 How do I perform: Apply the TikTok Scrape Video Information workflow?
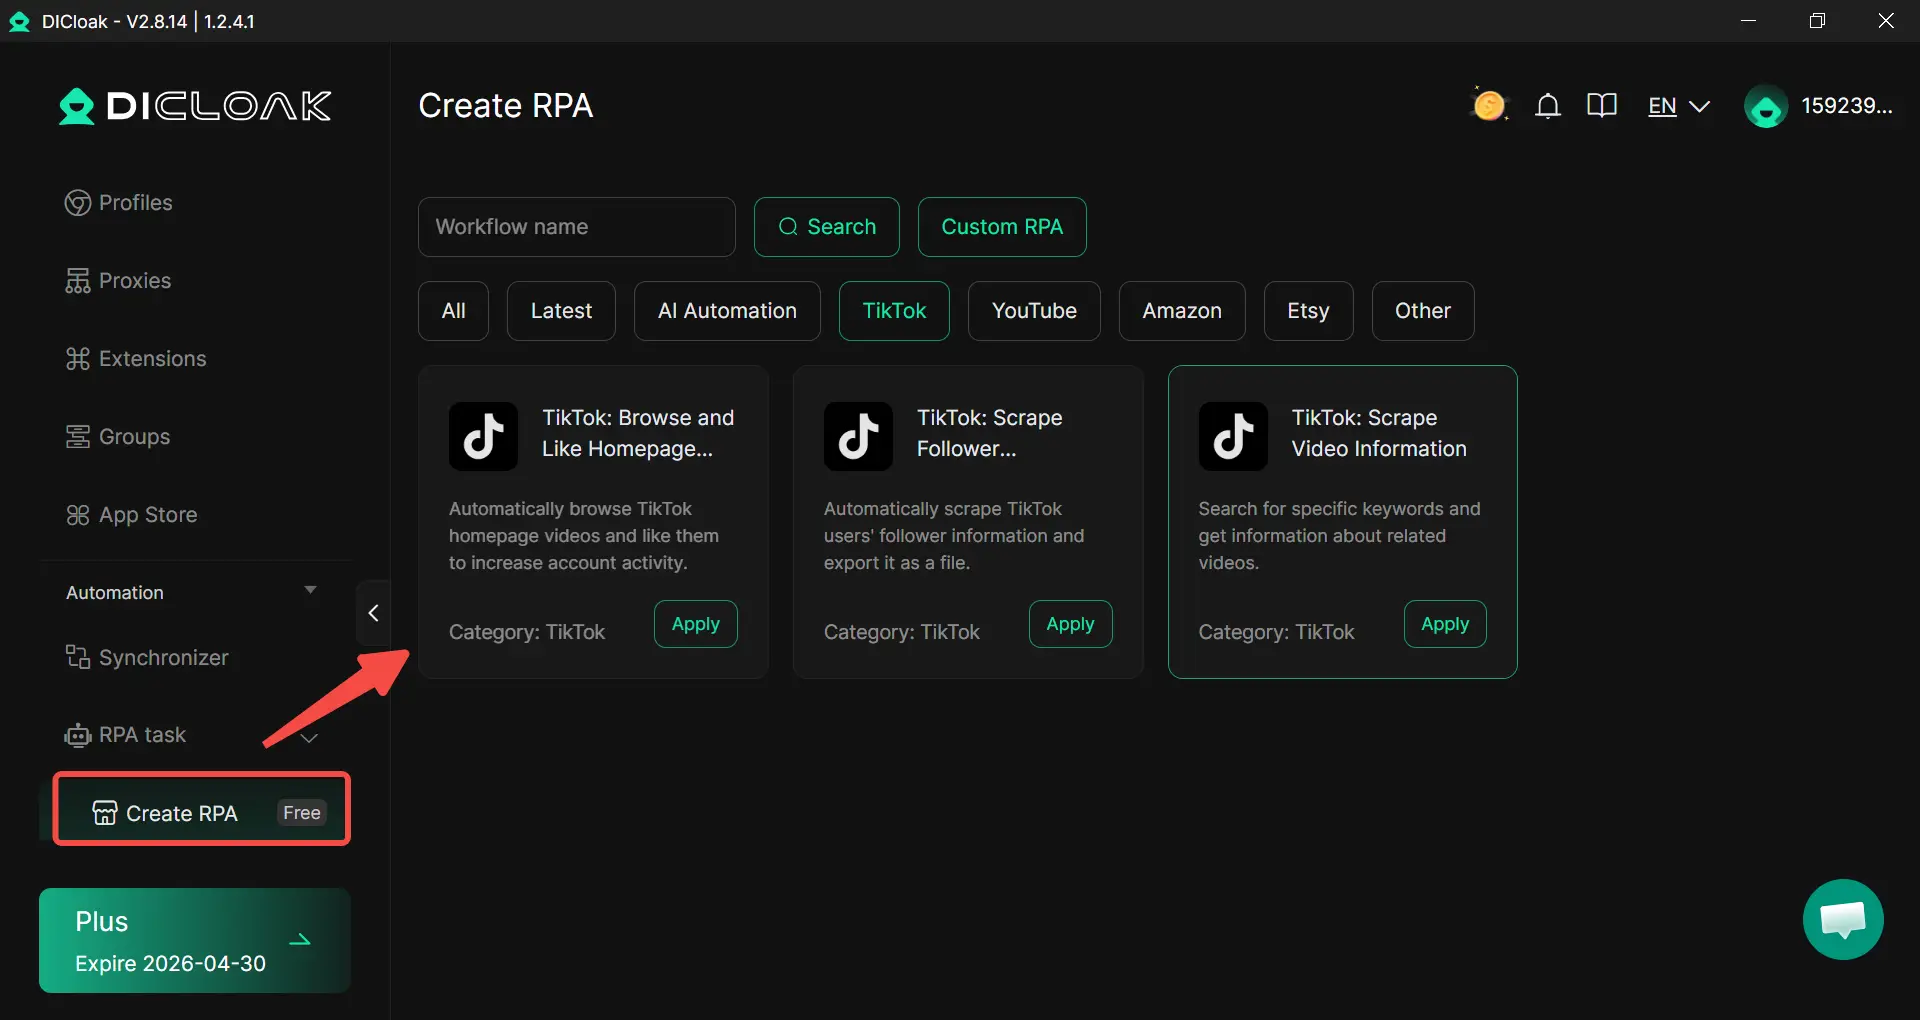point(1444,624)
